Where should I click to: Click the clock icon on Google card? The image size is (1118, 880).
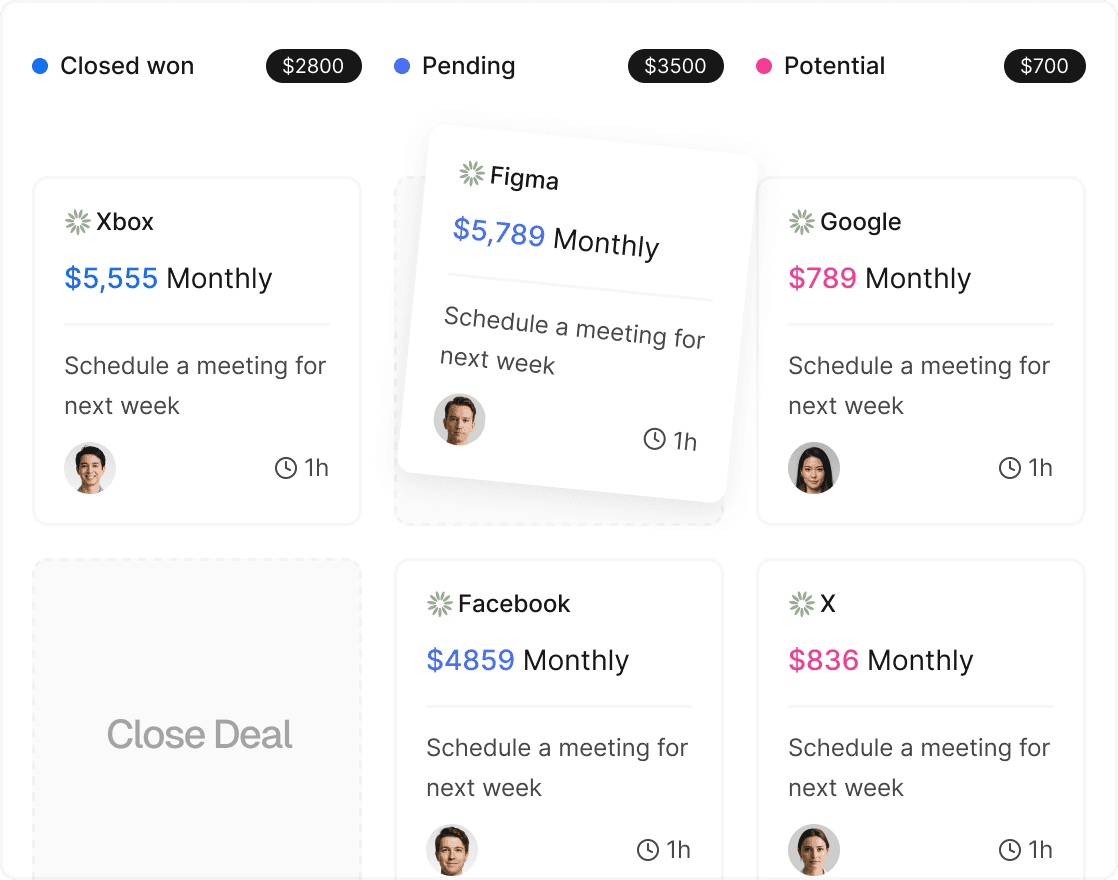[x=1010, y=468]
